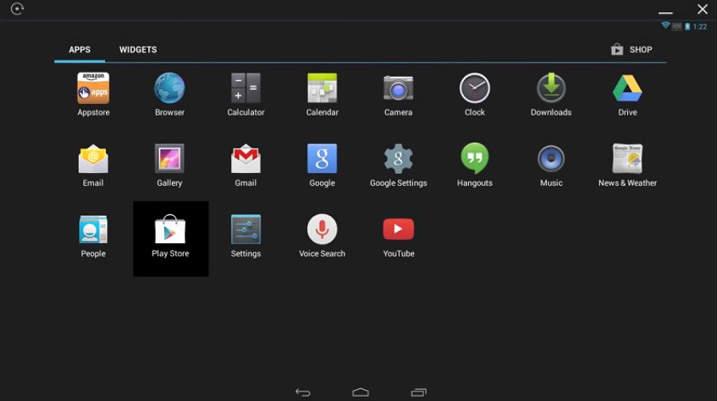Viewport: 717px width, 401px height.
Task: Click the 1:22 clock in status bar
Action: (x=700, y=27)
